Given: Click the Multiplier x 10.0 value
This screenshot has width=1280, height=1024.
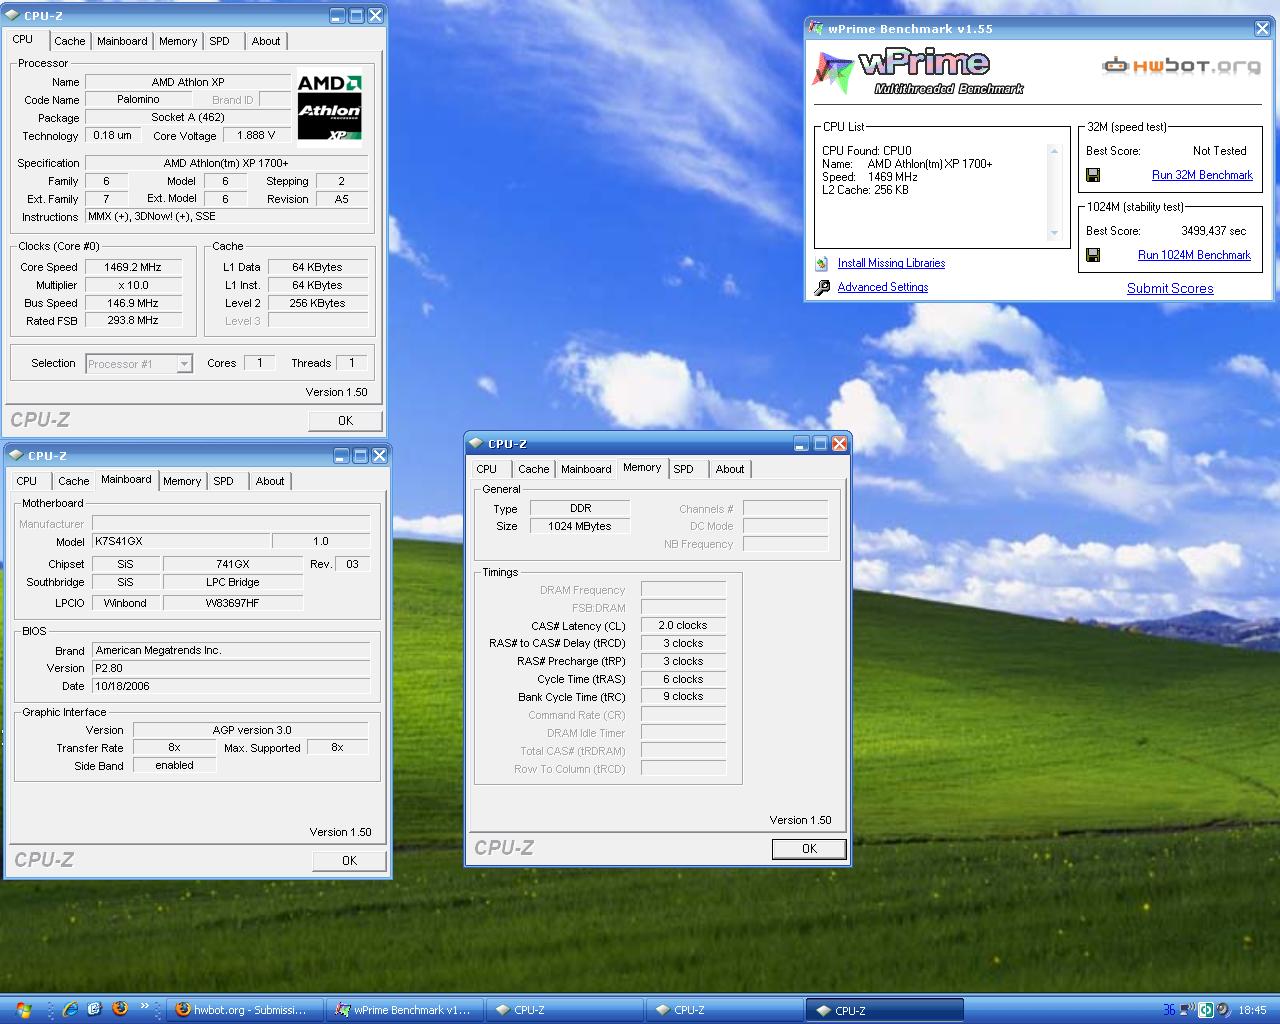Looking at the screenshot, I should tap(133, 286).
